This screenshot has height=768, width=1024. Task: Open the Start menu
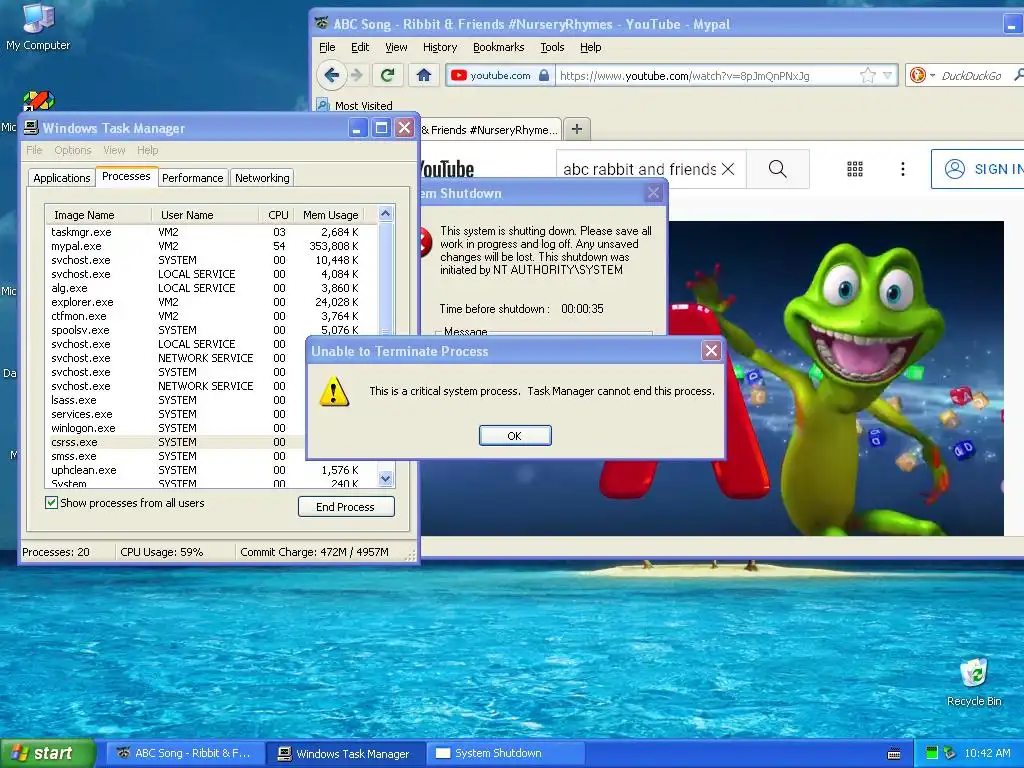point(47,753)
